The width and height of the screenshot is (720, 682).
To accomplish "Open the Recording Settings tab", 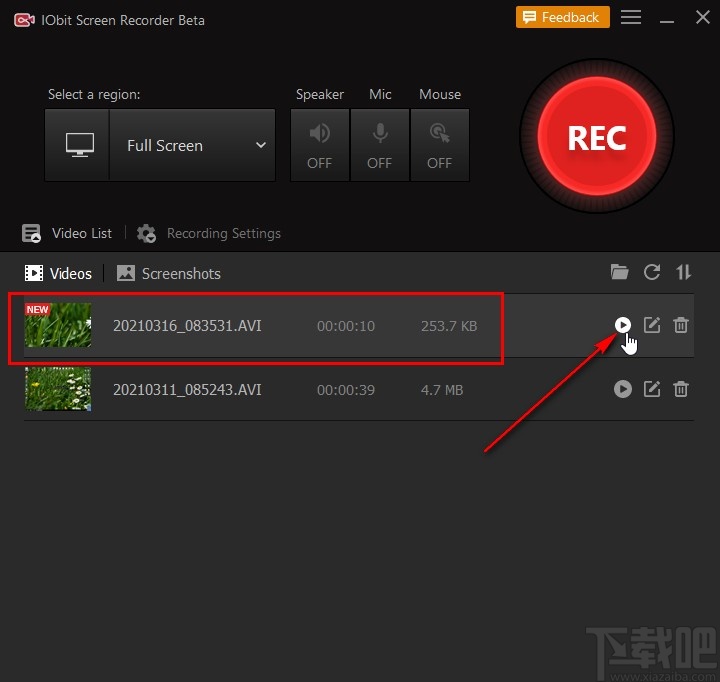I will tap(209, 233).
